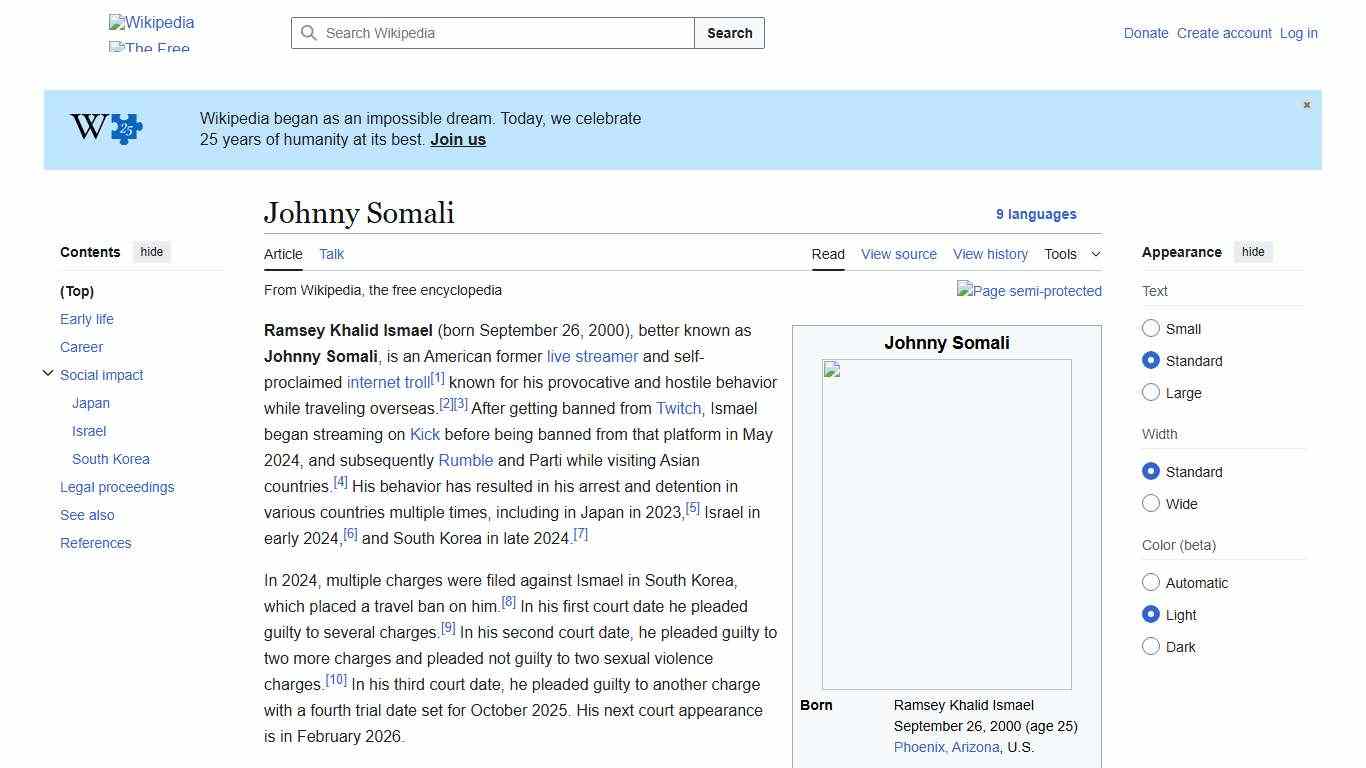Select the Large text size option
This screenshot has height=768, width=1366.
tap(1151, 392)
